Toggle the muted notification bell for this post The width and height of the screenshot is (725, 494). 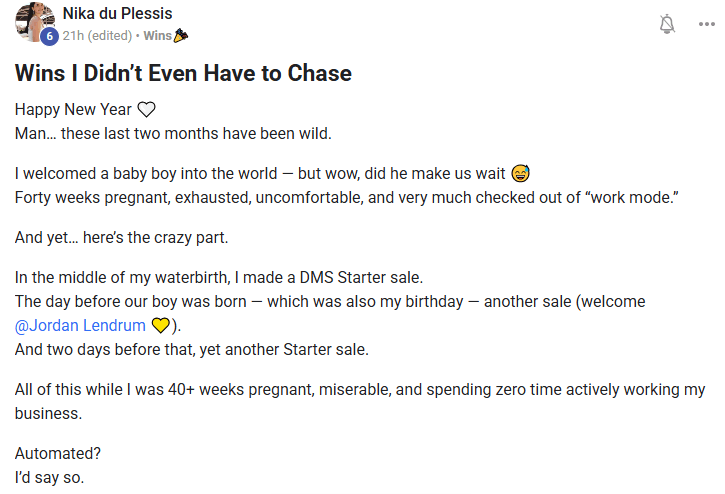click(667, 24)
